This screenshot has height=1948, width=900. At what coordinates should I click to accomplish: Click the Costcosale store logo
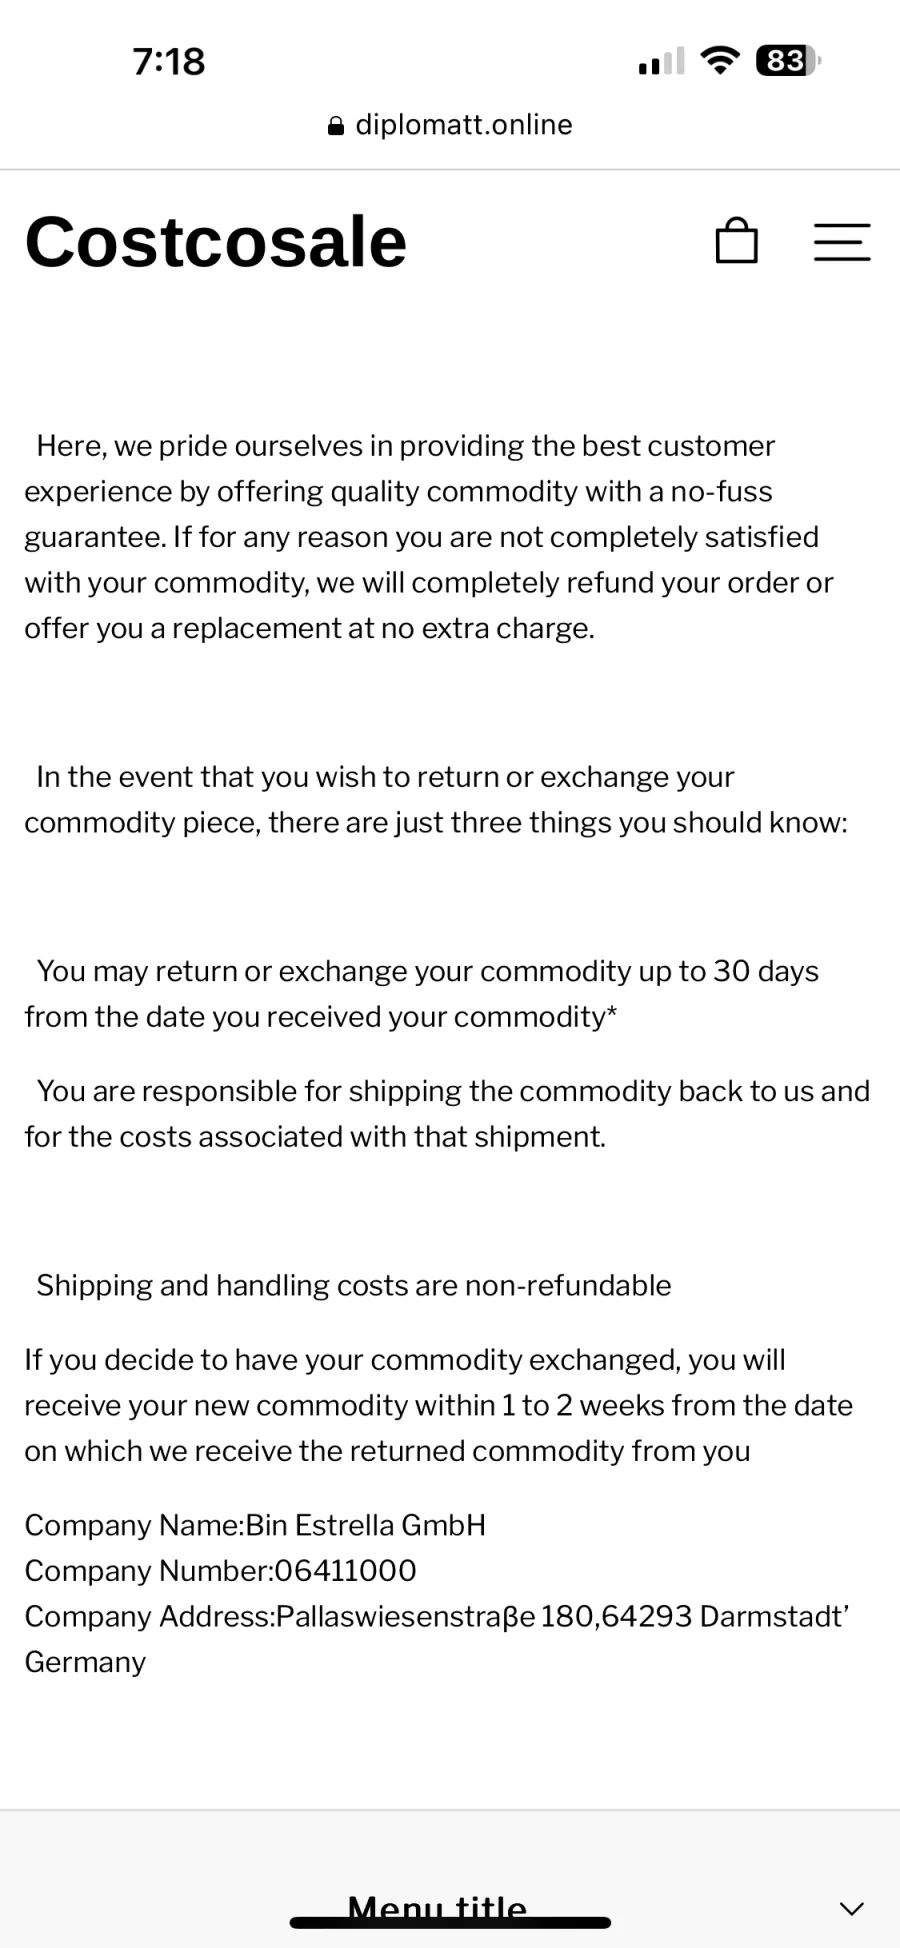(216, 242)
